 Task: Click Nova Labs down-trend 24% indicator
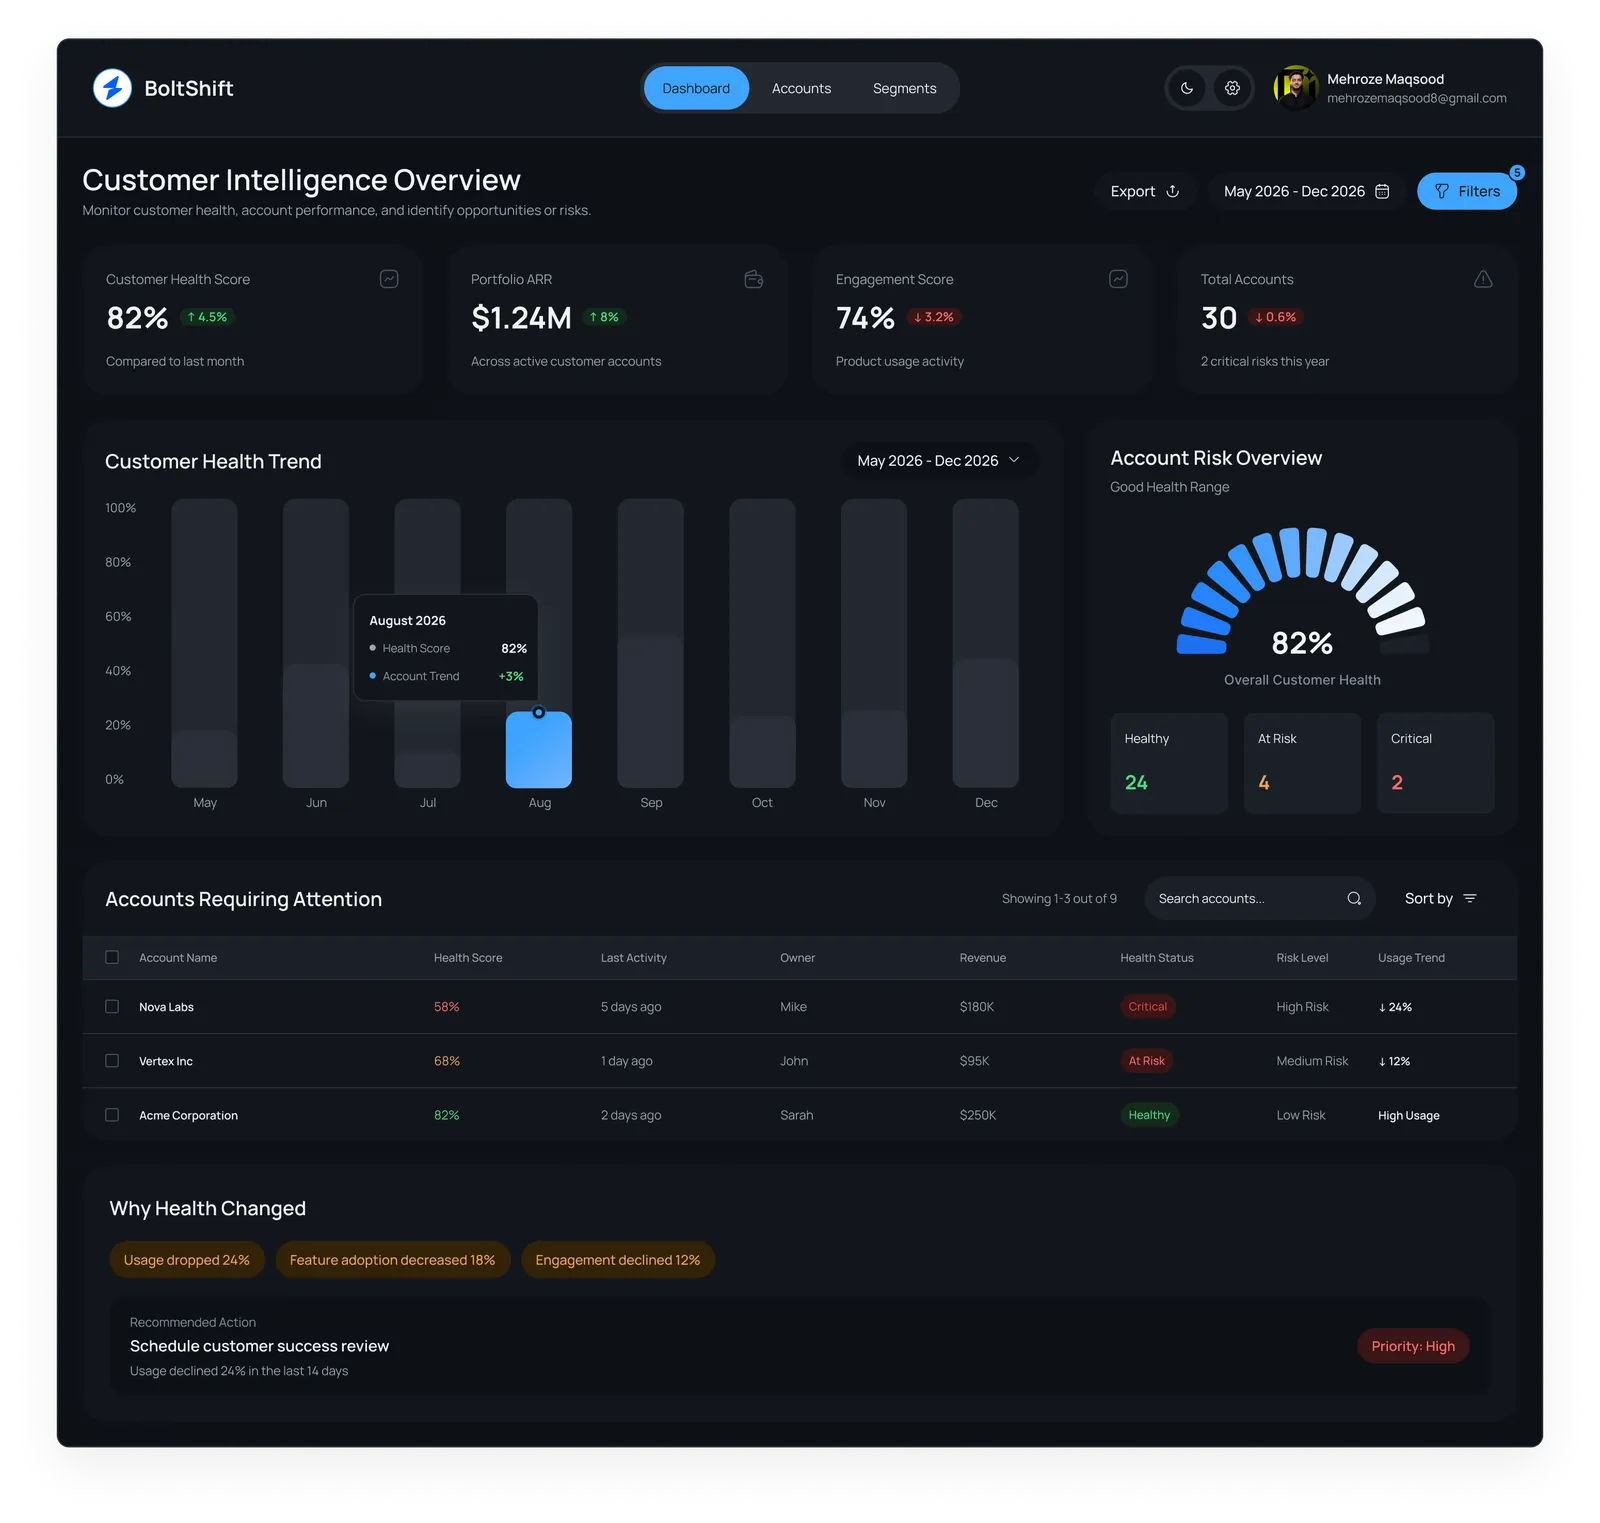(1395, 1007)
